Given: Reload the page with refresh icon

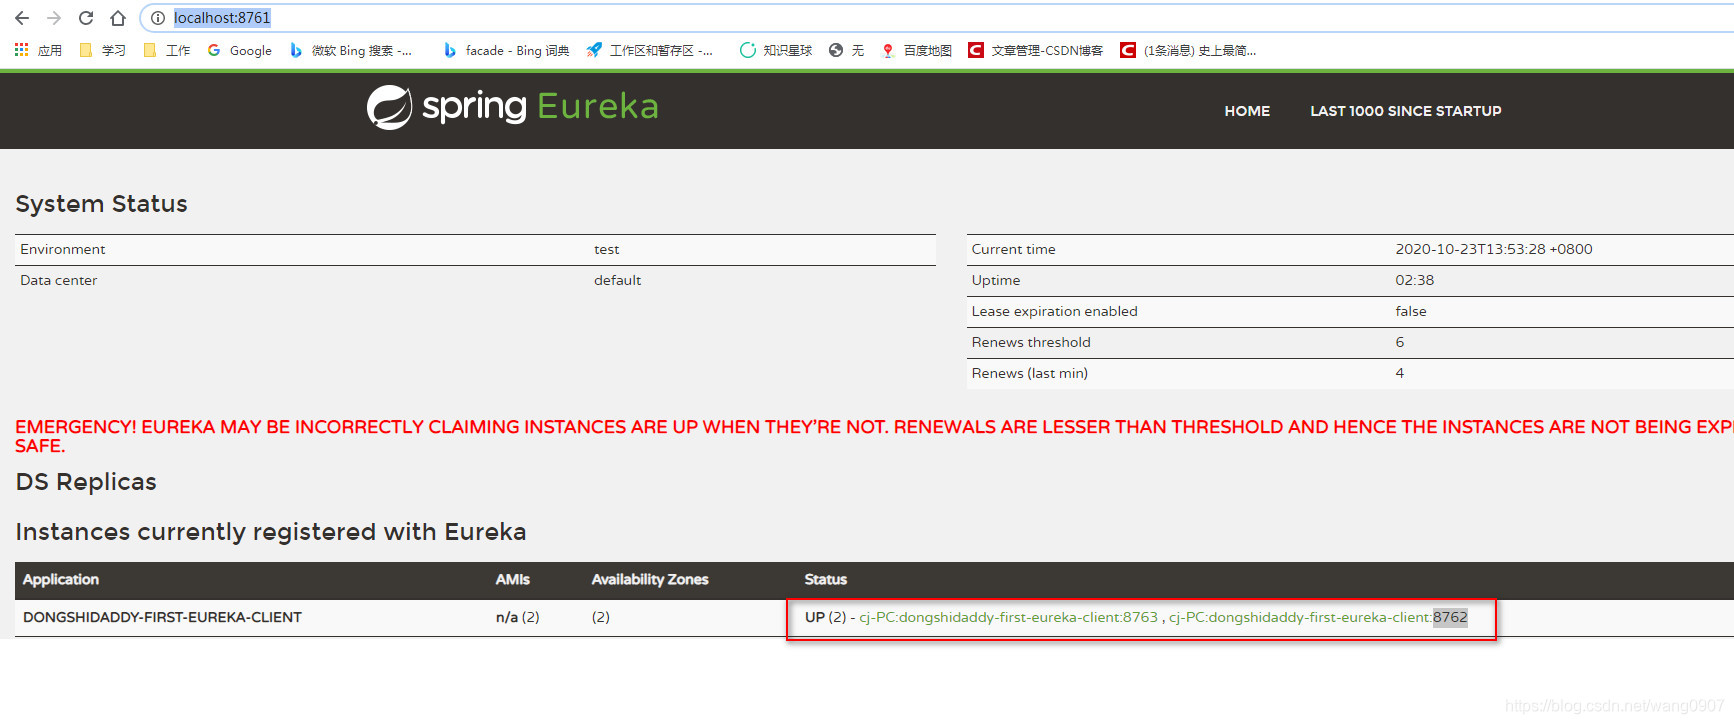Looking at the screenshot, I should point(86,18).
